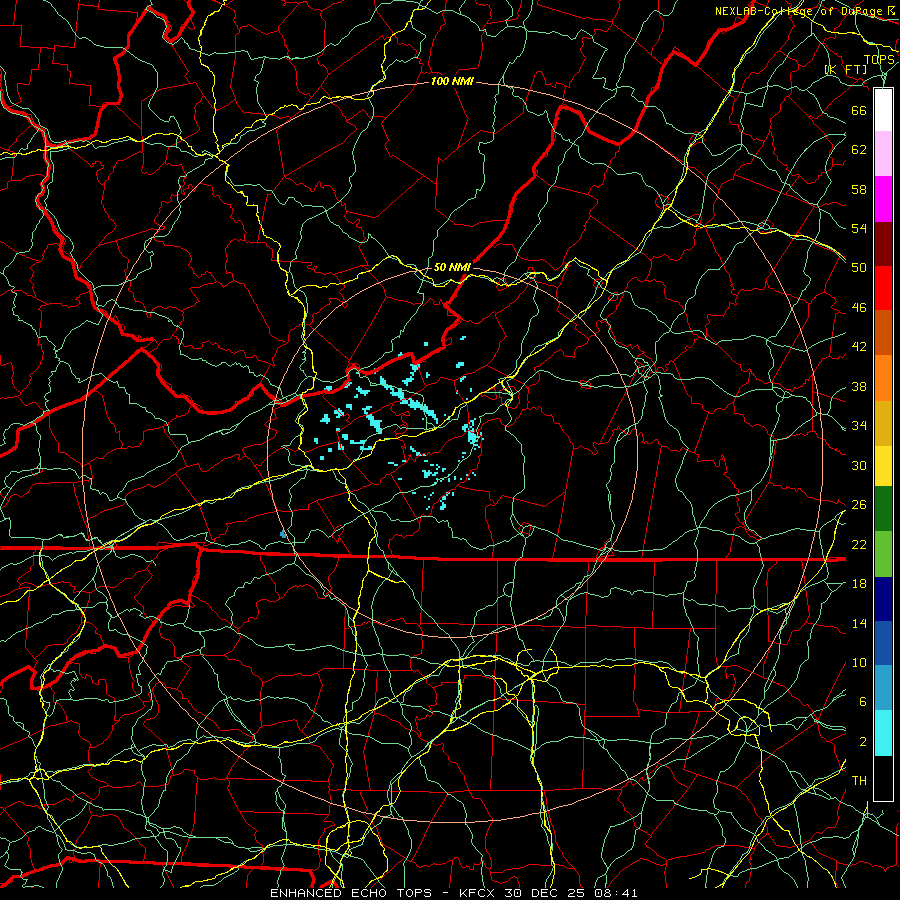This screenshot has height=900, width=900.
Task: Click the '6' scale label
Action: 863,701
